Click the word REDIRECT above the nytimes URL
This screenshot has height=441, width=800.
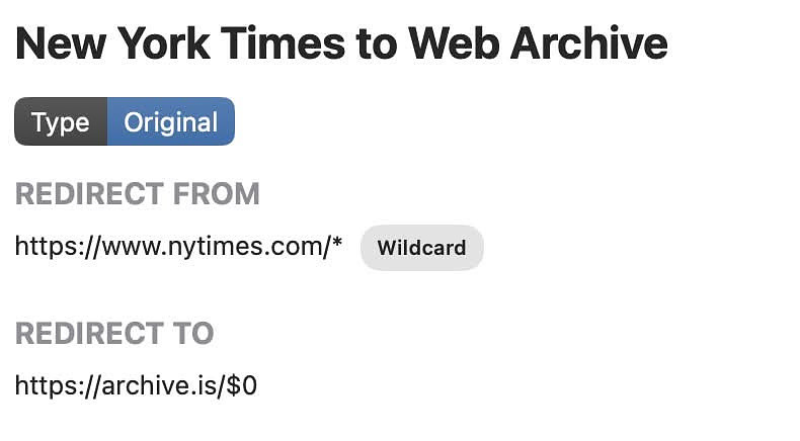click(x=89, y=194)
